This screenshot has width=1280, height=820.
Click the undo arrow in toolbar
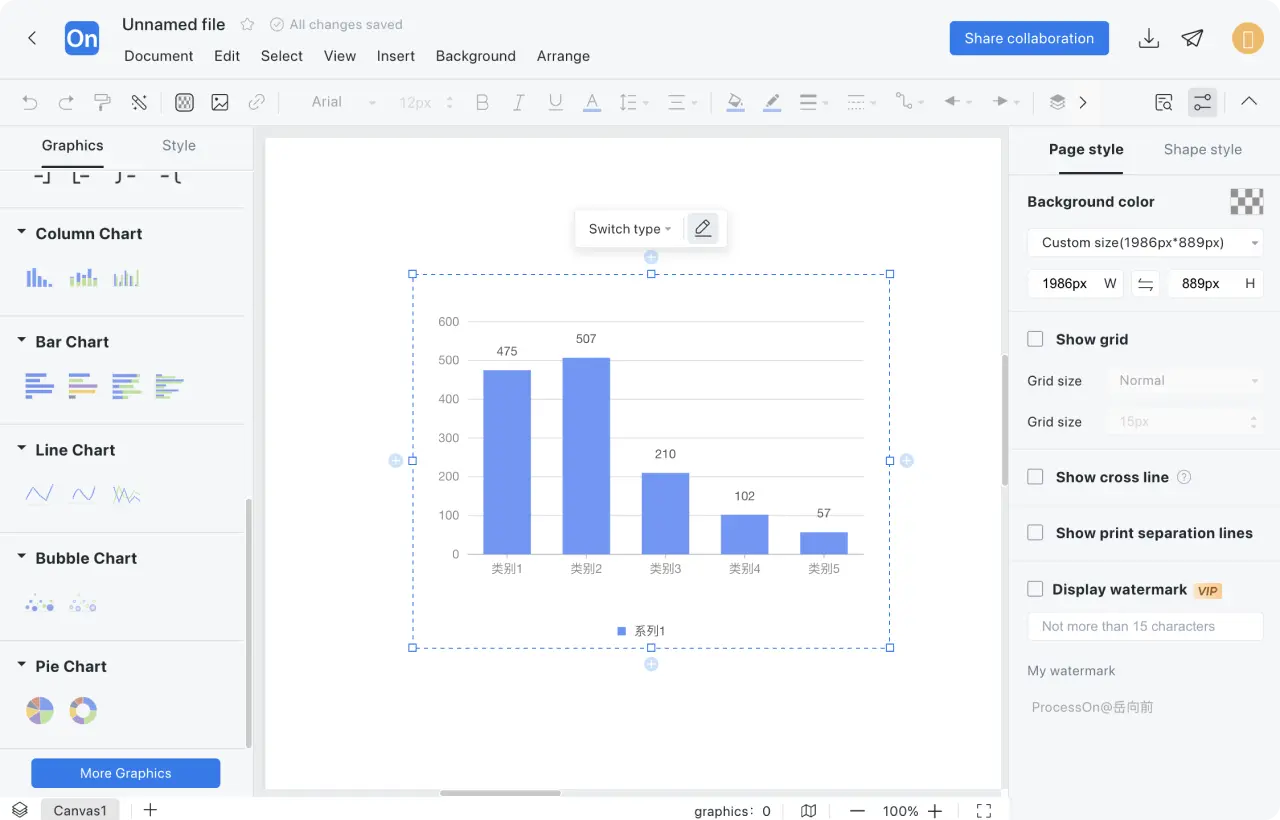pos(30,102)
